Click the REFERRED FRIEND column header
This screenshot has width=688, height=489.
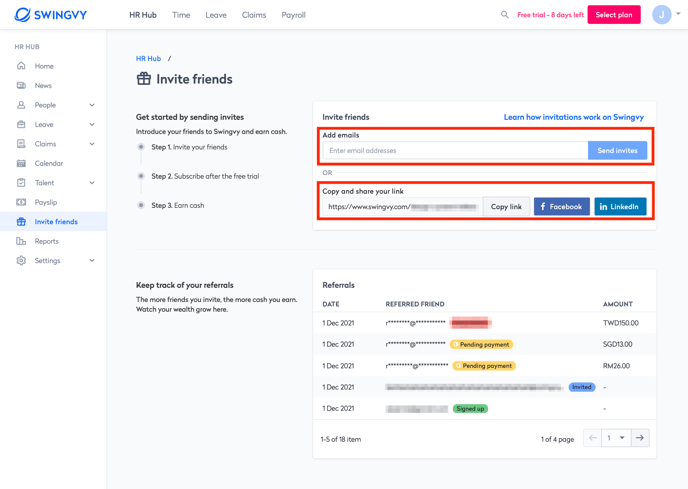(x=415, y=304)
